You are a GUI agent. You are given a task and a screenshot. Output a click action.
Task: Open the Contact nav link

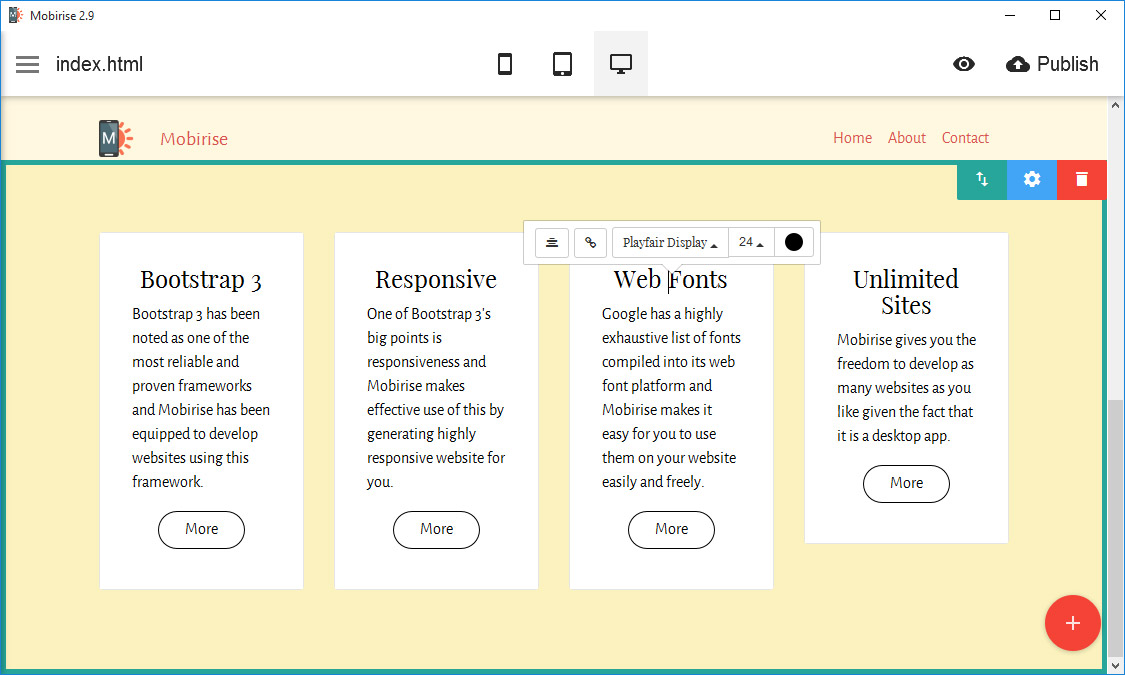point(965,138)
